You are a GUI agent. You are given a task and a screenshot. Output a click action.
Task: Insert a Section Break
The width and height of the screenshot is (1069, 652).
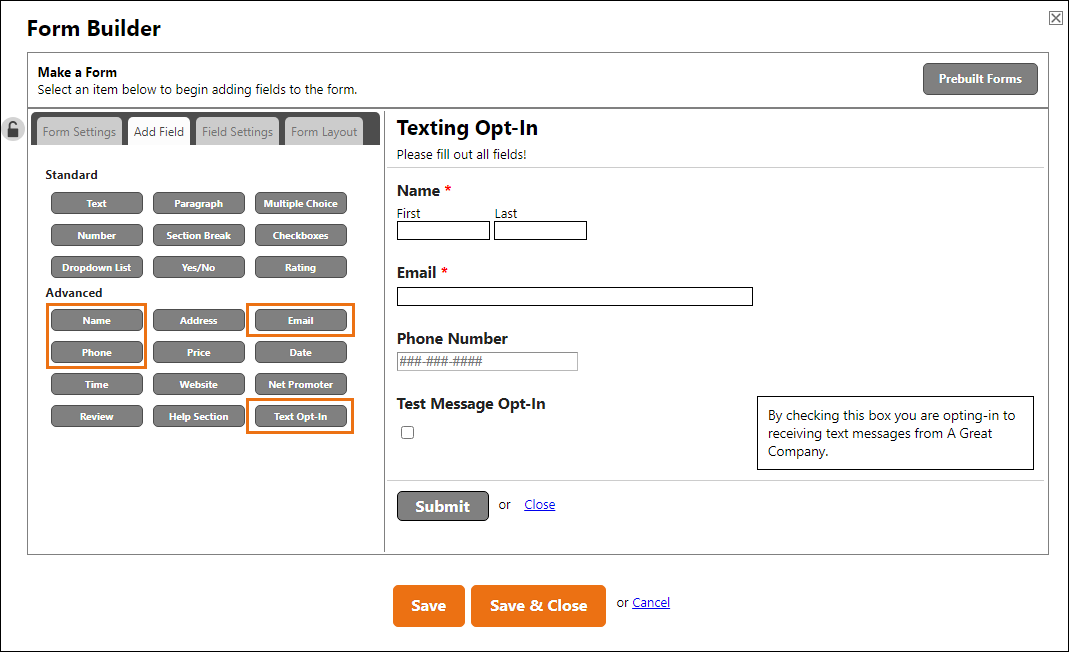coord(198,235)
